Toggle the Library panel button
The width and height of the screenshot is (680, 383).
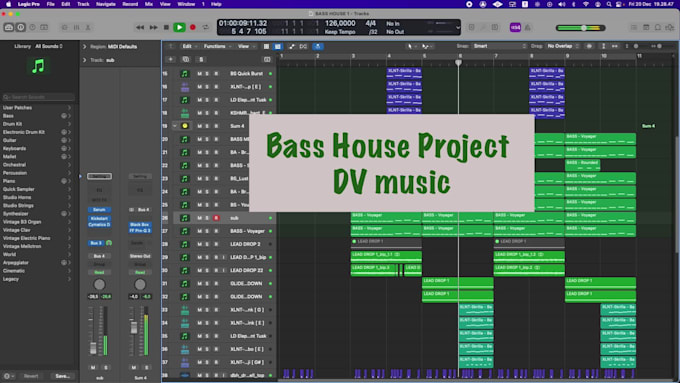(x=9, y=27)
